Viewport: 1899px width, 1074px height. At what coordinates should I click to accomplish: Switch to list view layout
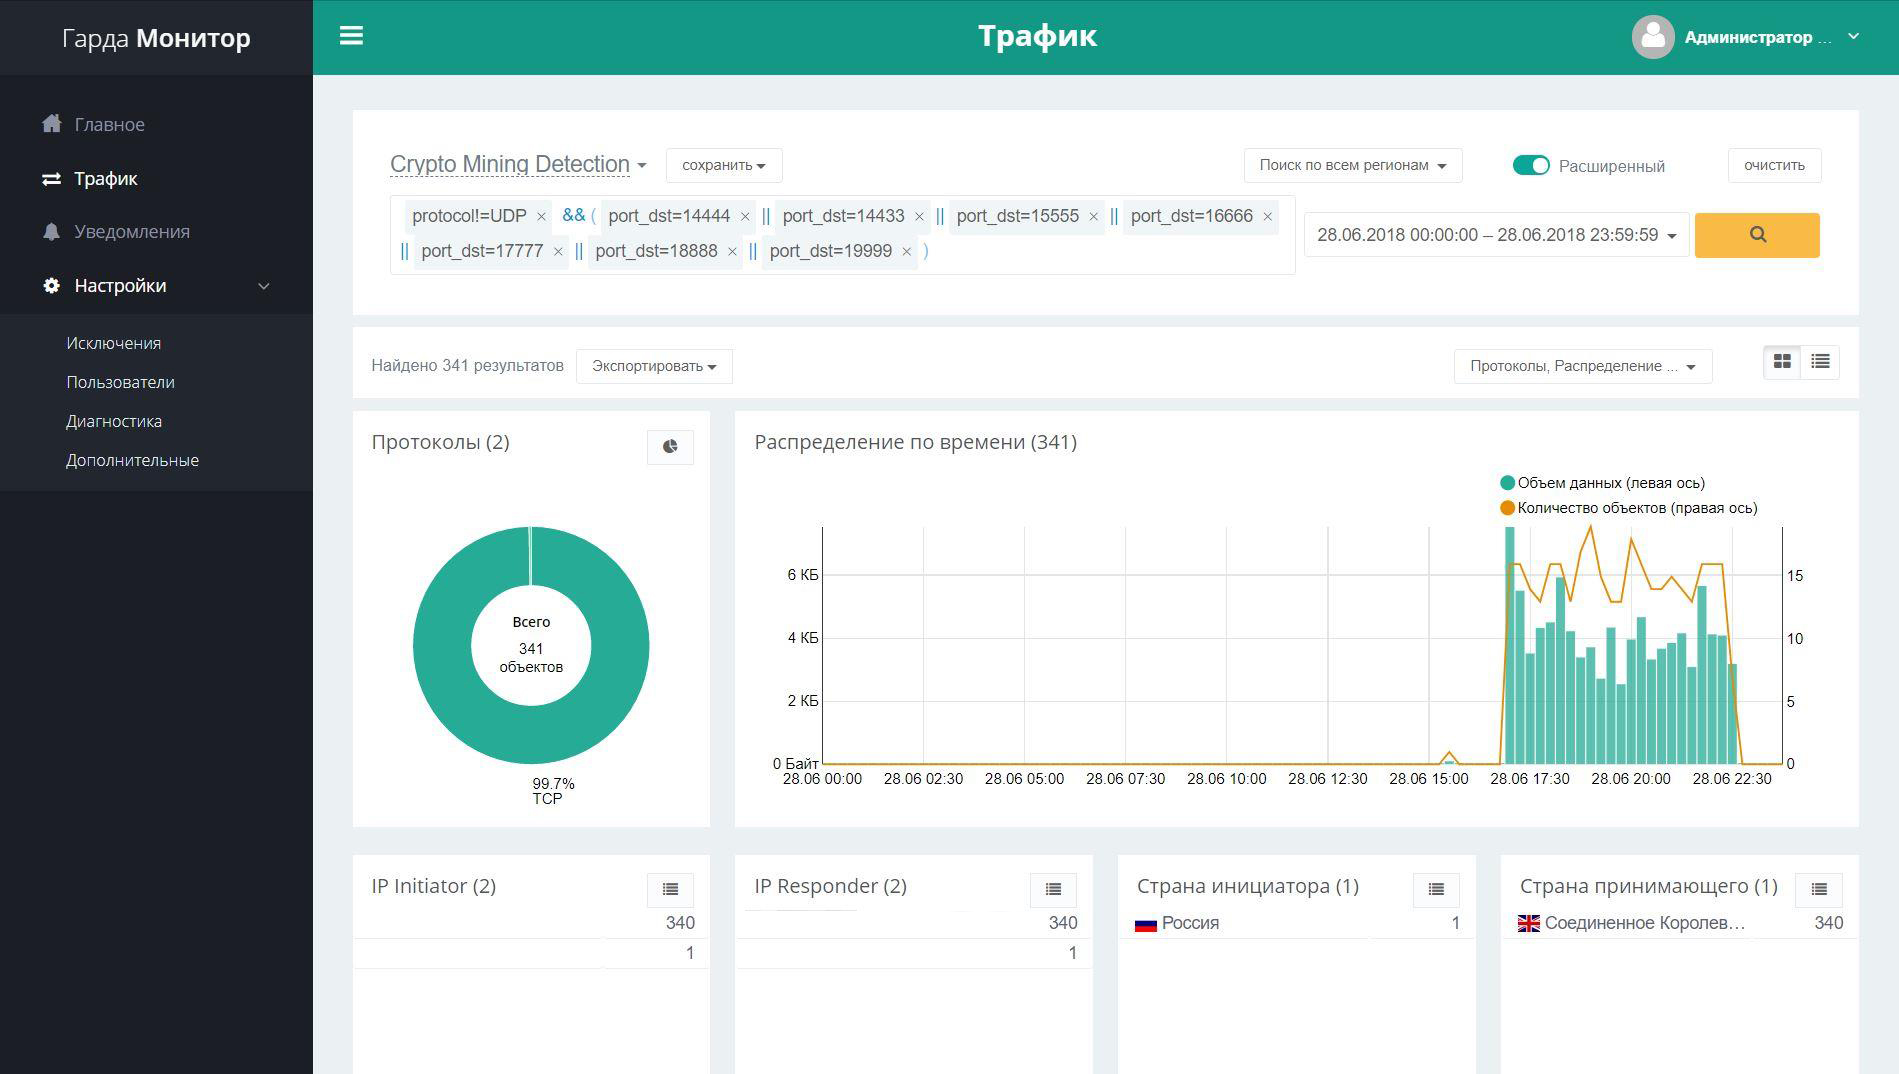(x=1819, y=362)
